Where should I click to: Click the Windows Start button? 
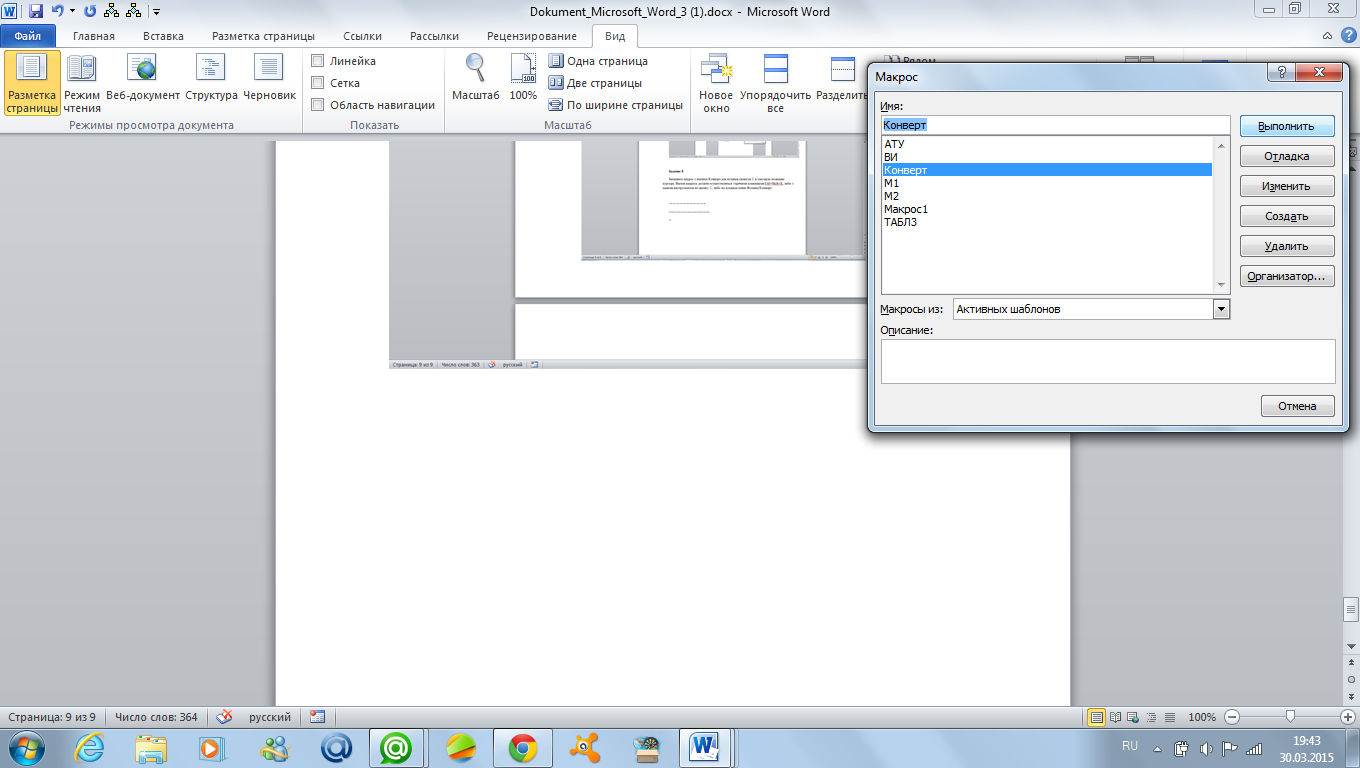coord(27,747)
